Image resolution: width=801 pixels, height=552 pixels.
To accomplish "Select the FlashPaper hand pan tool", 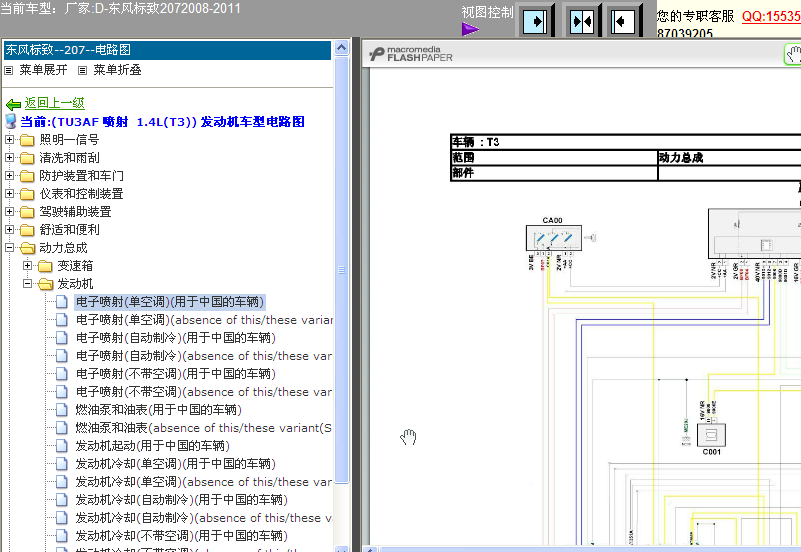I will 792,54.
